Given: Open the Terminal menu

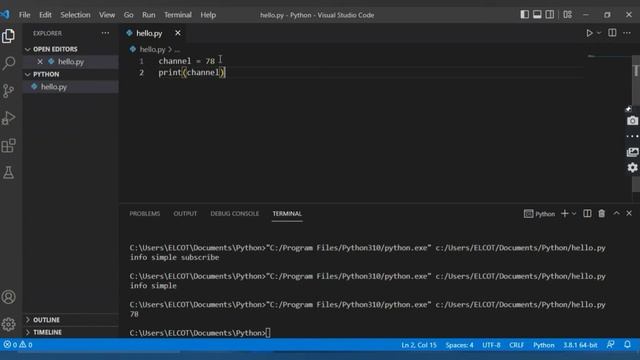Looking at the screenshot, I should tap(178, 15).
